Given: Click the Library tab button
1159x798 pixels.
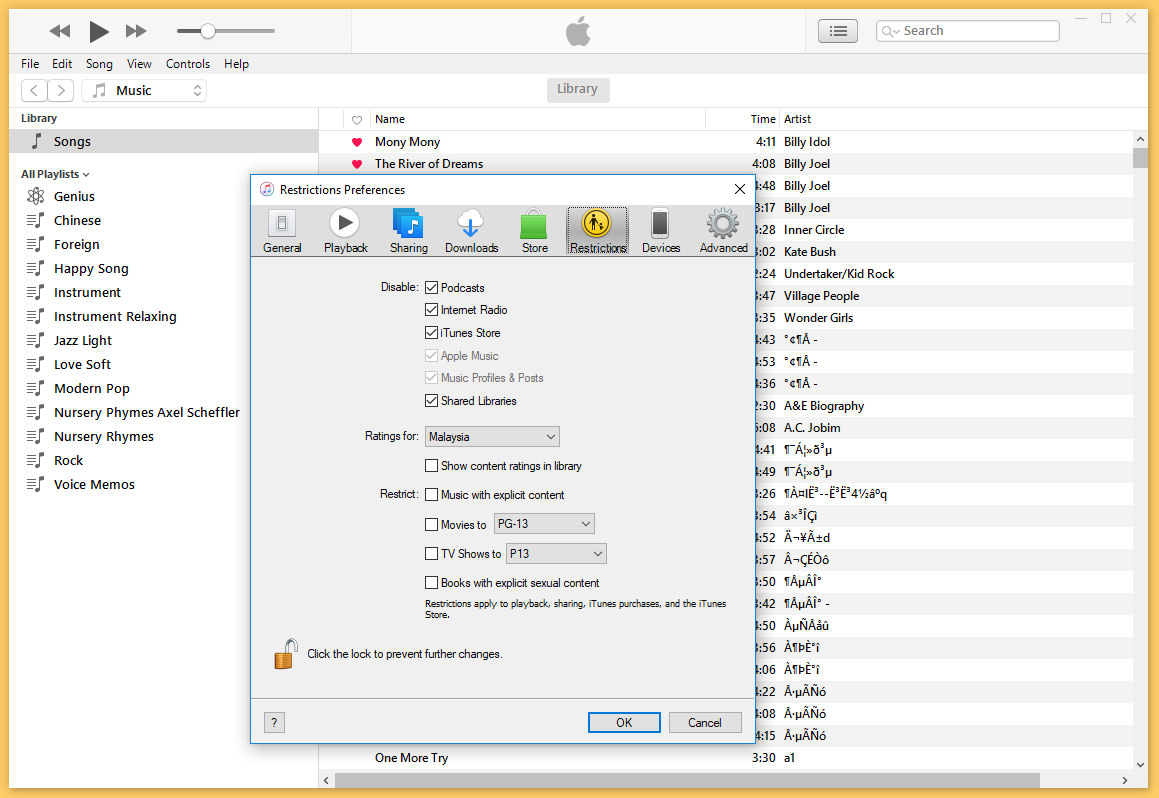Looking at the screenshot, I should (x=578, y=89).
